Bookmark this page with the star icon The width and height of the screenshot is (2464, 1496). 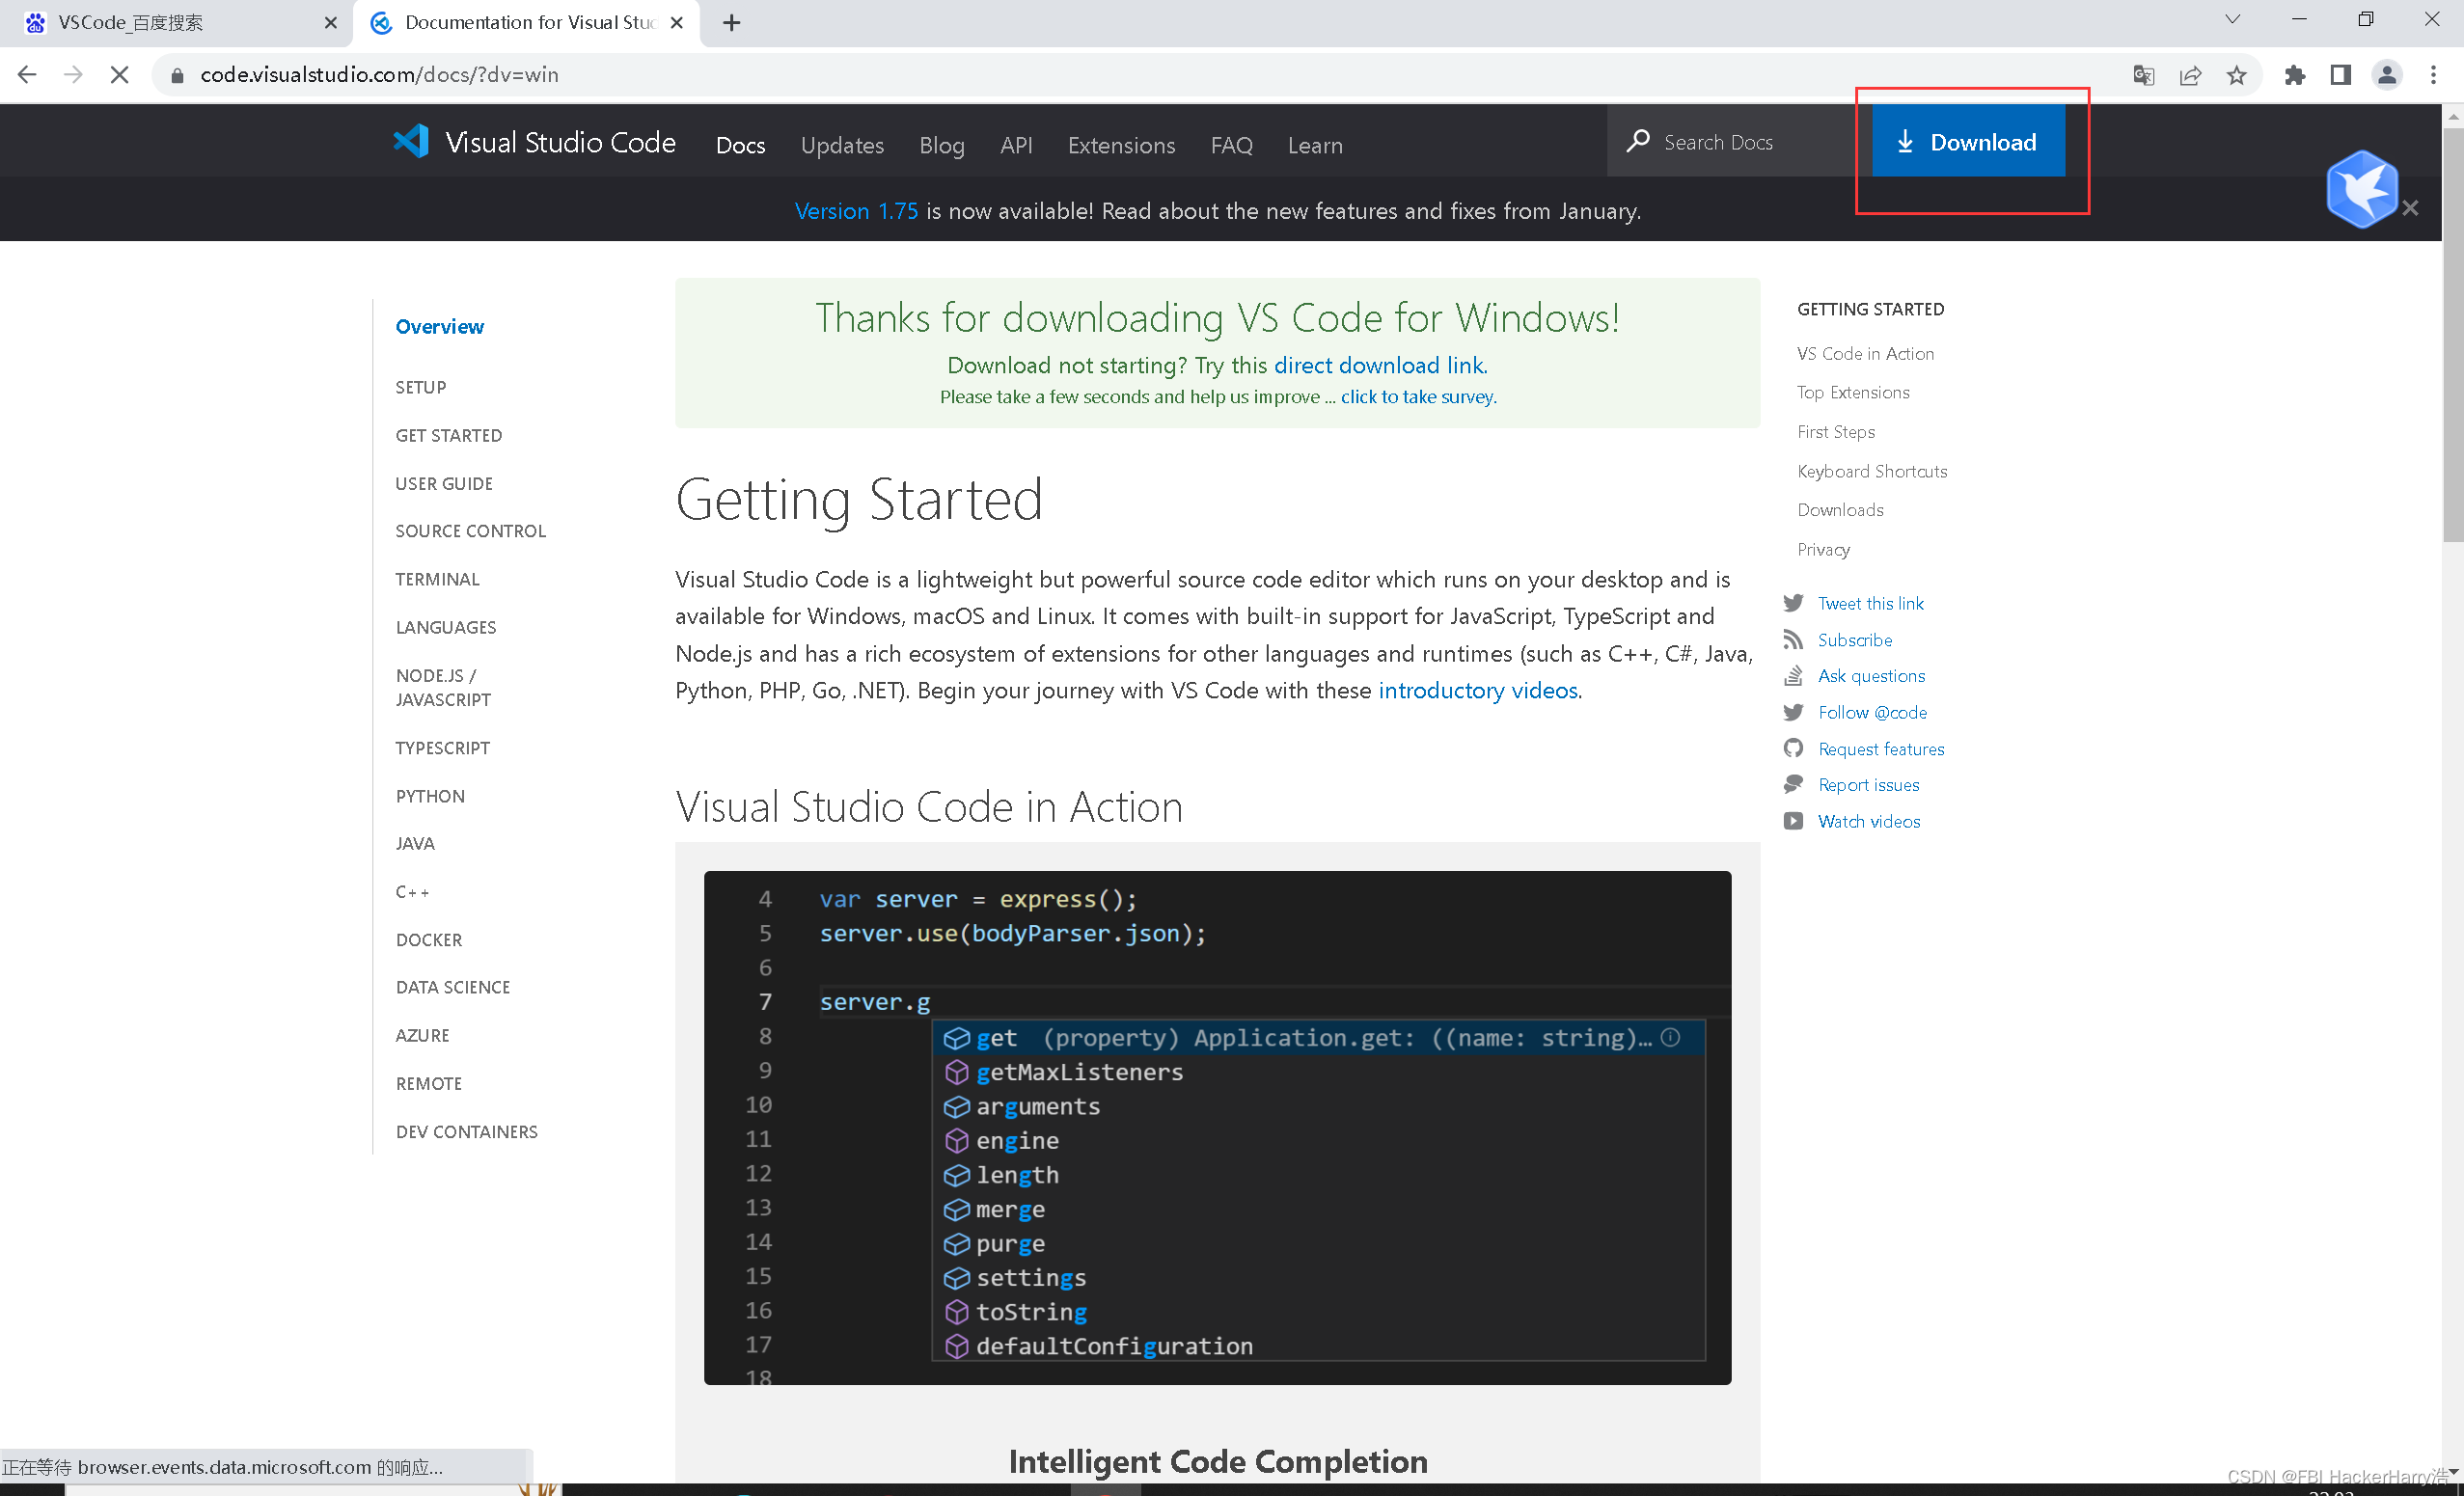tap(2237, 75)
